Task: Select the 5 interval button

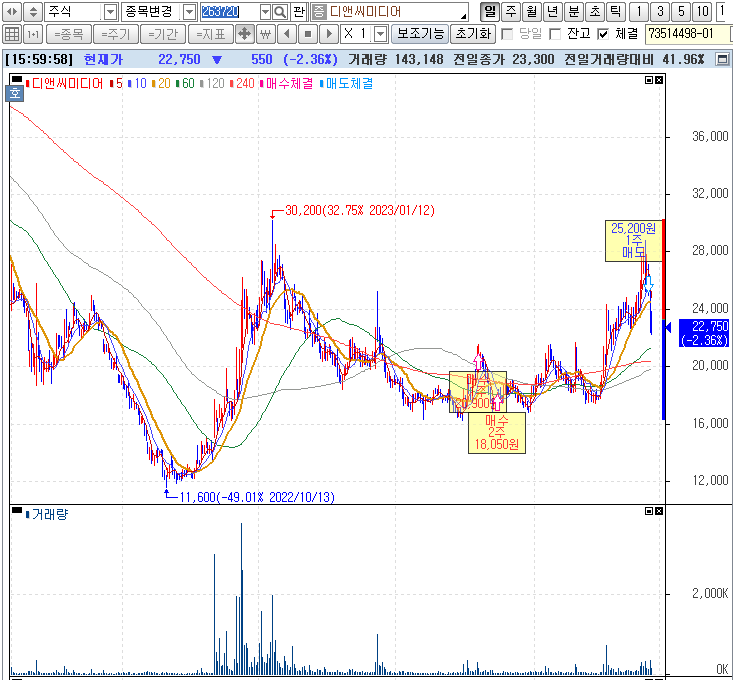Action: click(681, 12)
